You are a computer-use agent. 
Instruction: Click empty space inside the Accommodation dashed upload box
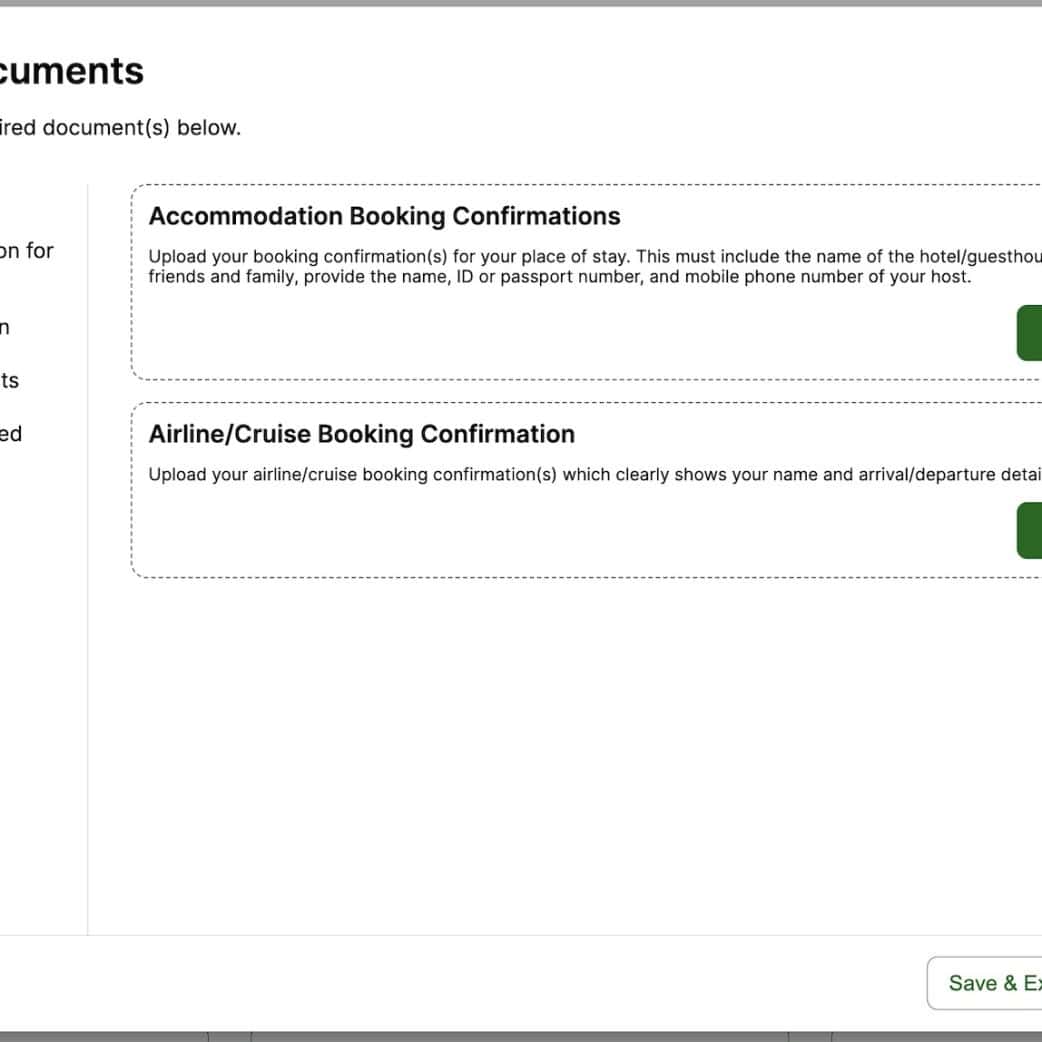tap(500, 335)
